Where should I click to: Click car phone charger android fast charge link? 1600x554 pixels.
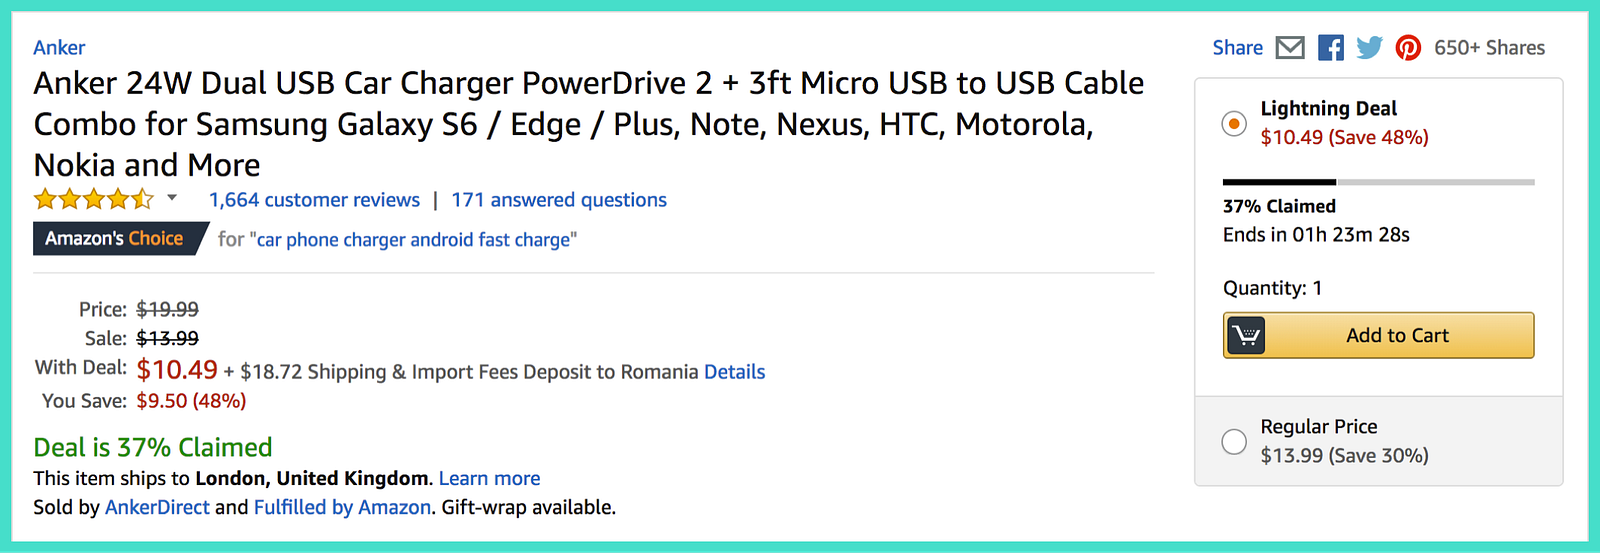(413, 239)
